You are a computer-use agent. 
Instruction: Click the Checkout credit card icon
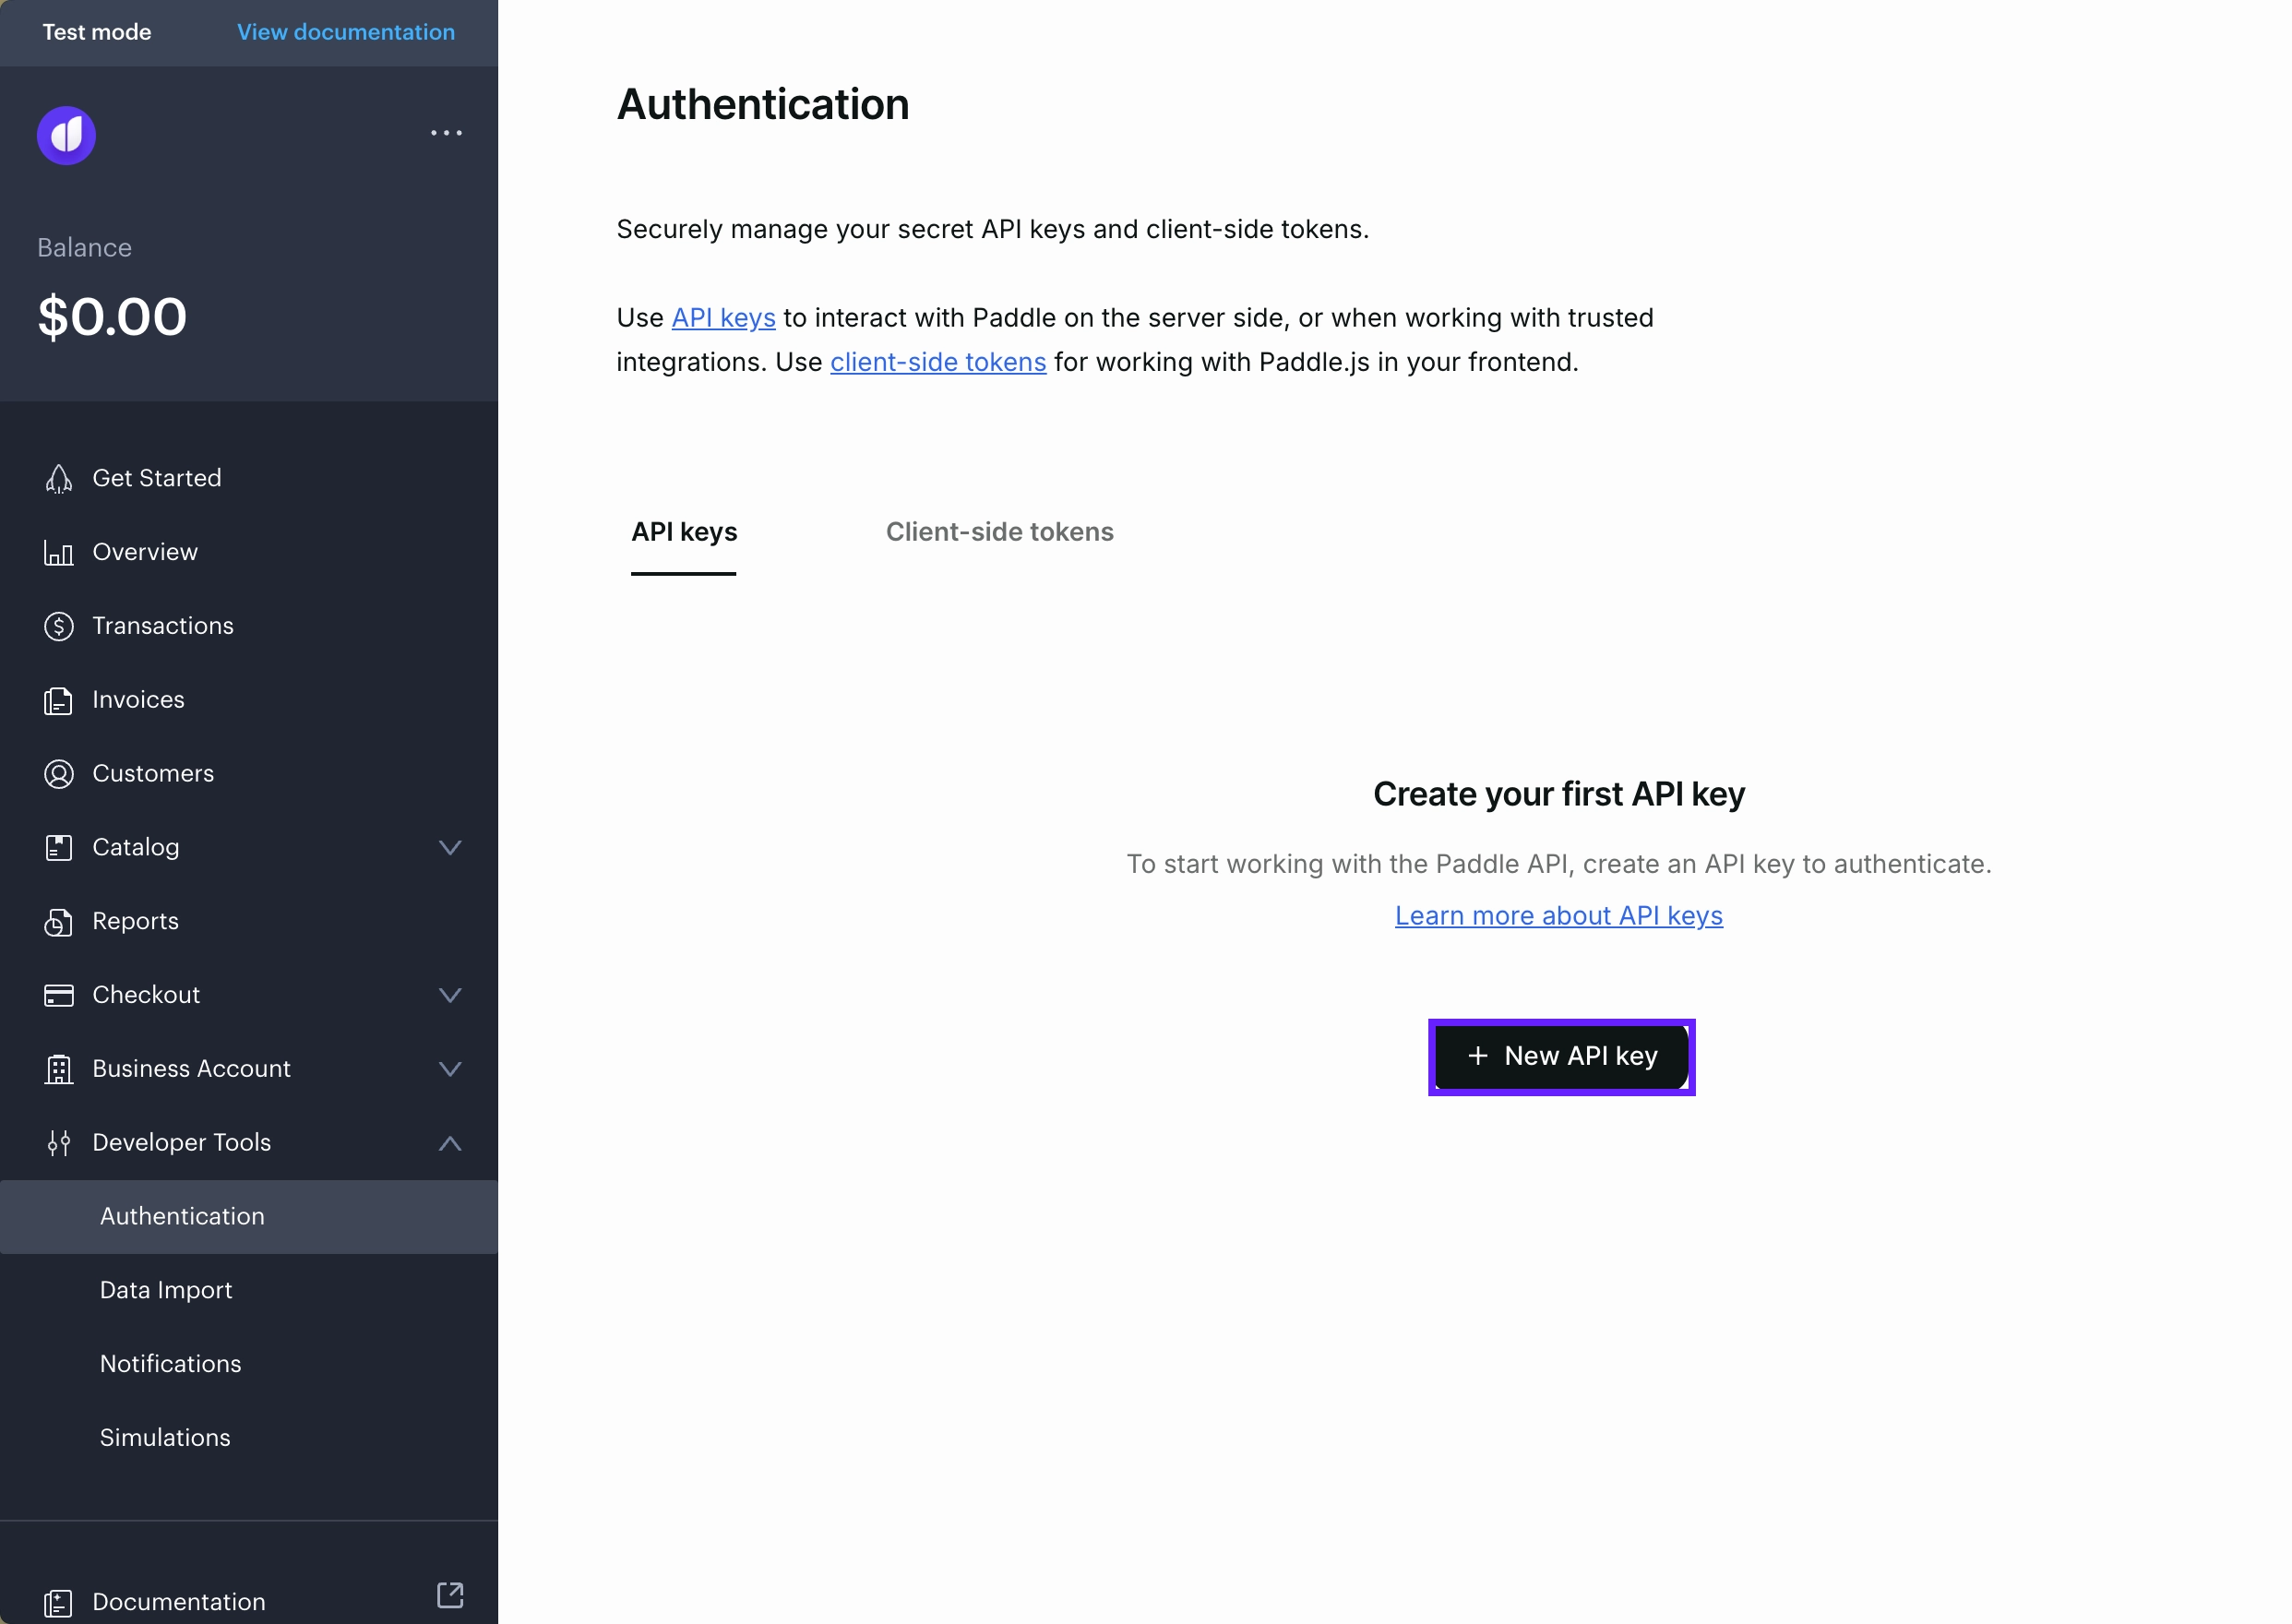tap(58, 995)
